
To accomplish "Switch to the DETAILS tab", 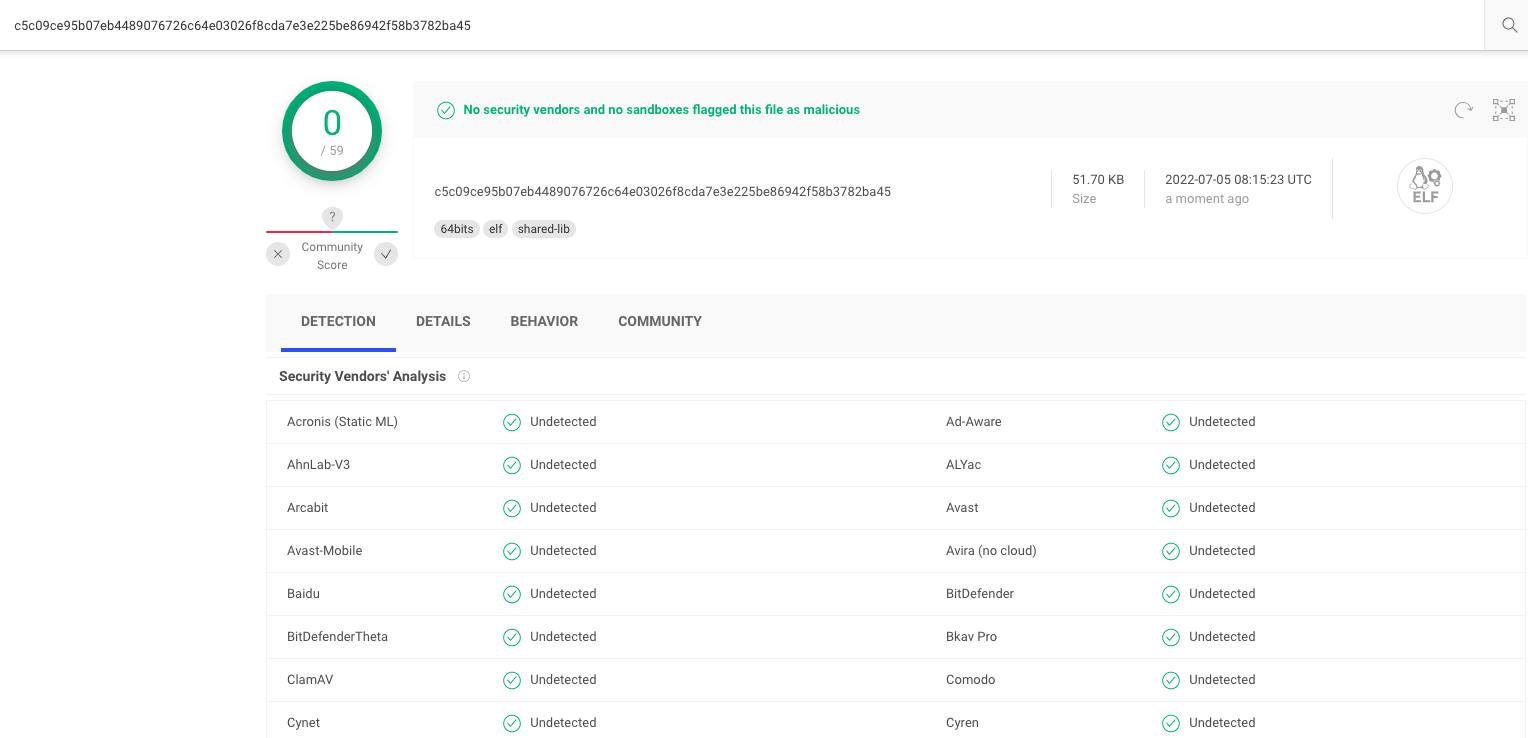I will point(443,321).
